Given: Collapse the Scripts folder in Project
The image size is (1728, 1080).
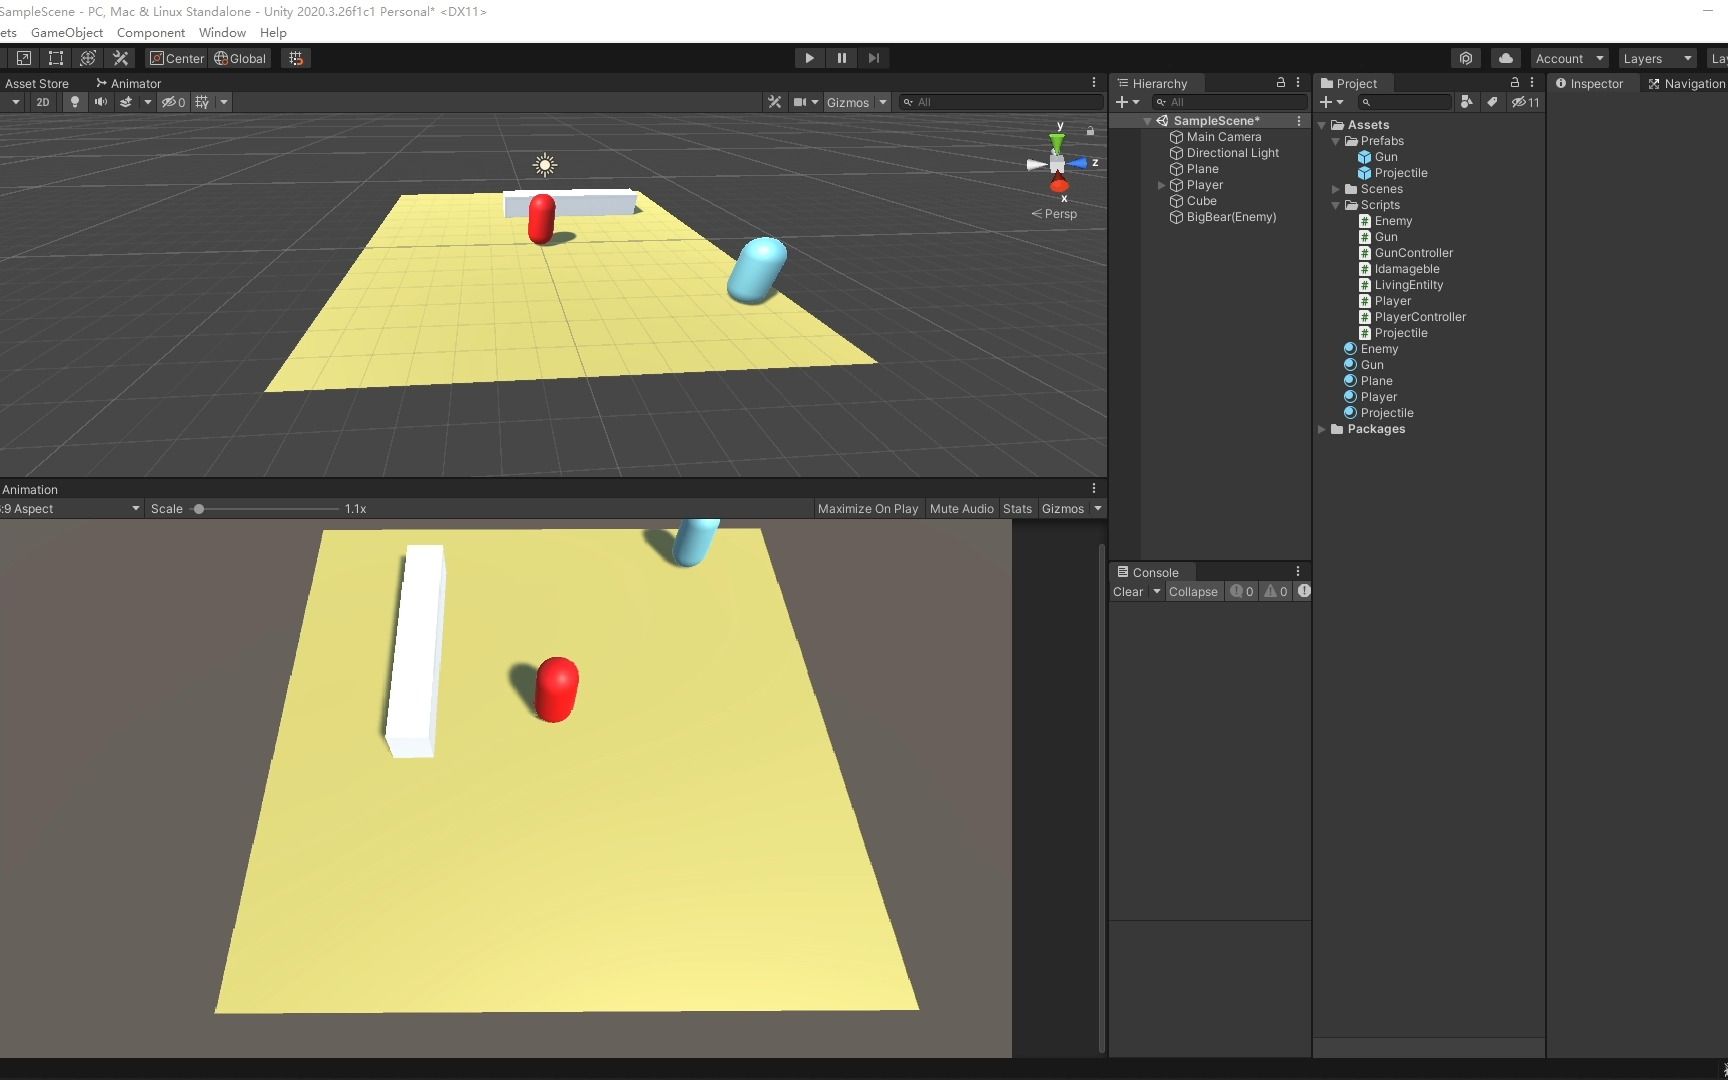Looking at the screenshot, I should 1335,205.
